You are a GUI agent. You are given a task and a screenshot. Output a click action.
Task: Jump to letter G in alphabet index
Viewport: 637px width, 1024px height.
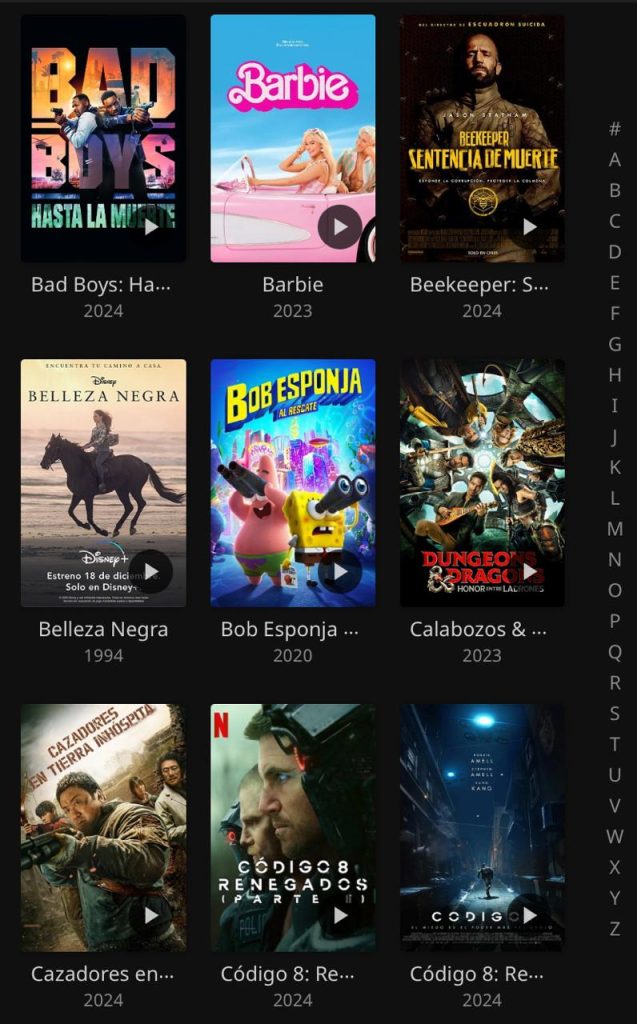click(614, 344)
